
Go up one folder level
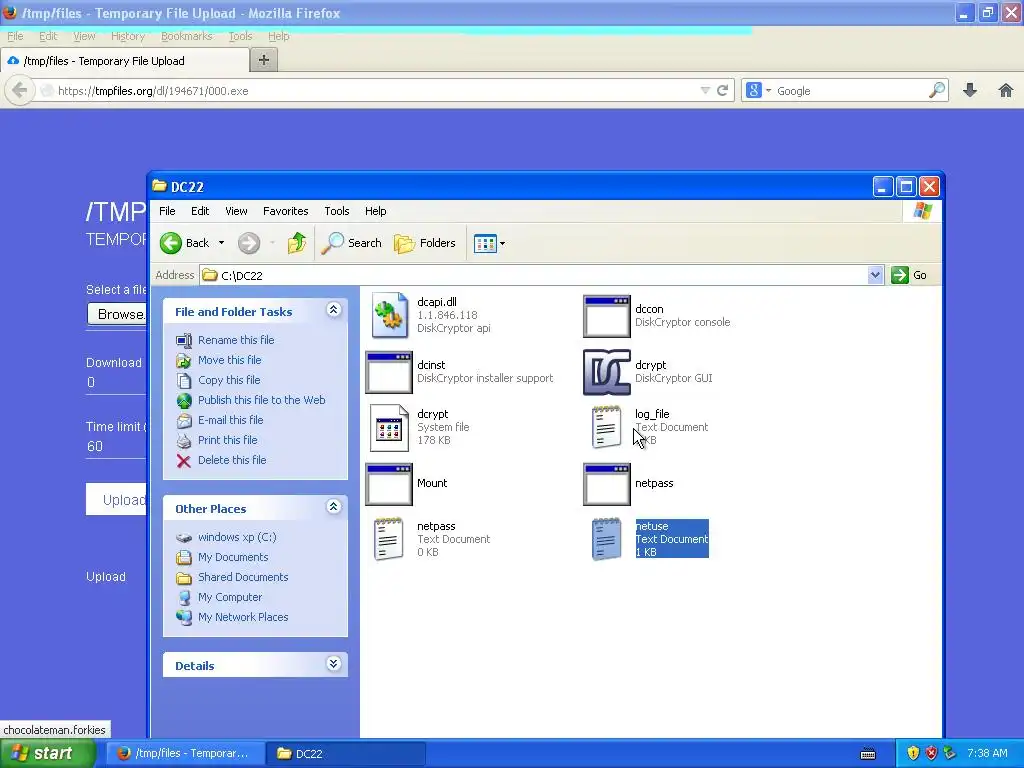point(296,243)
